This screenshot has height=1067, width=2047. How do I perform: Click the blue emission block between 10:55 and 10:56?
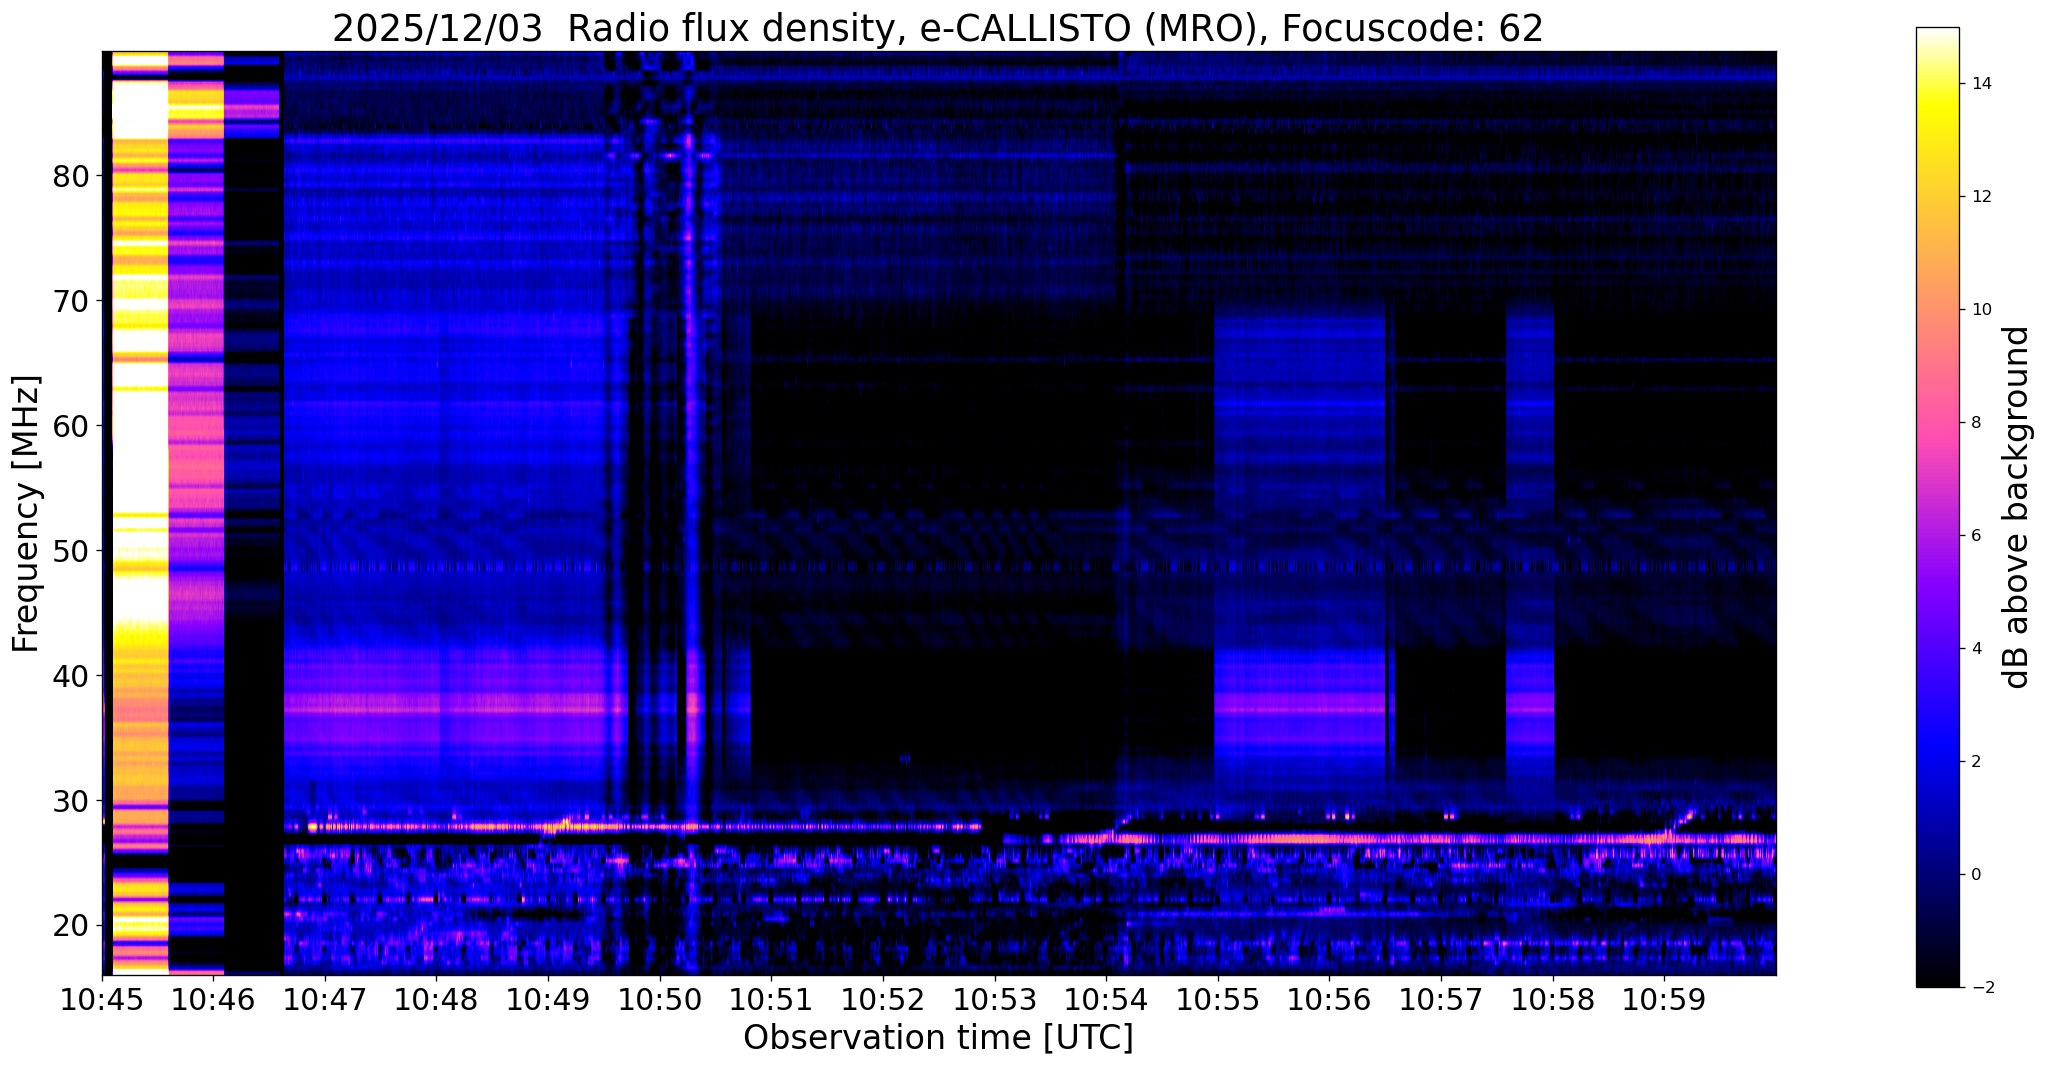tap(1300, 550)
